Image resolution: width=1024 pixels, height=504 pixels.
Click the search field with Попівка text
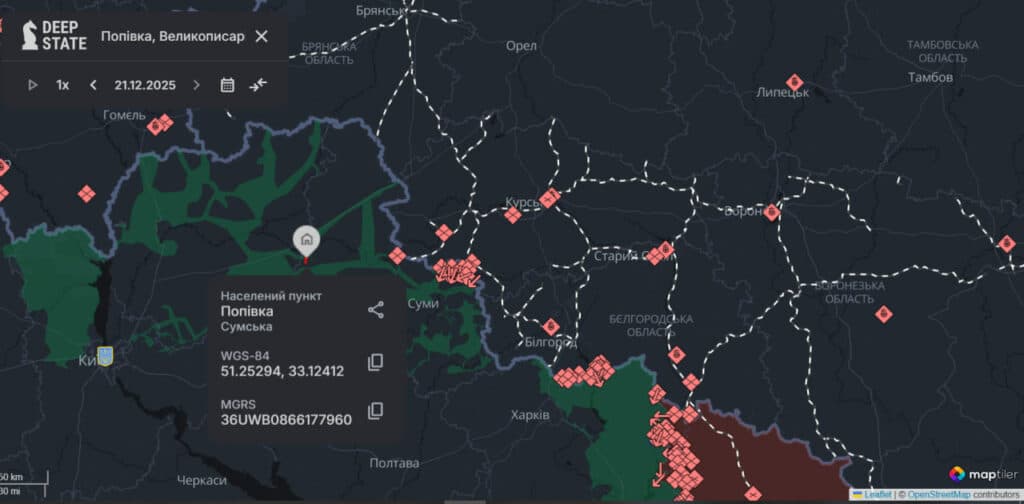click(x=172, y=36)
